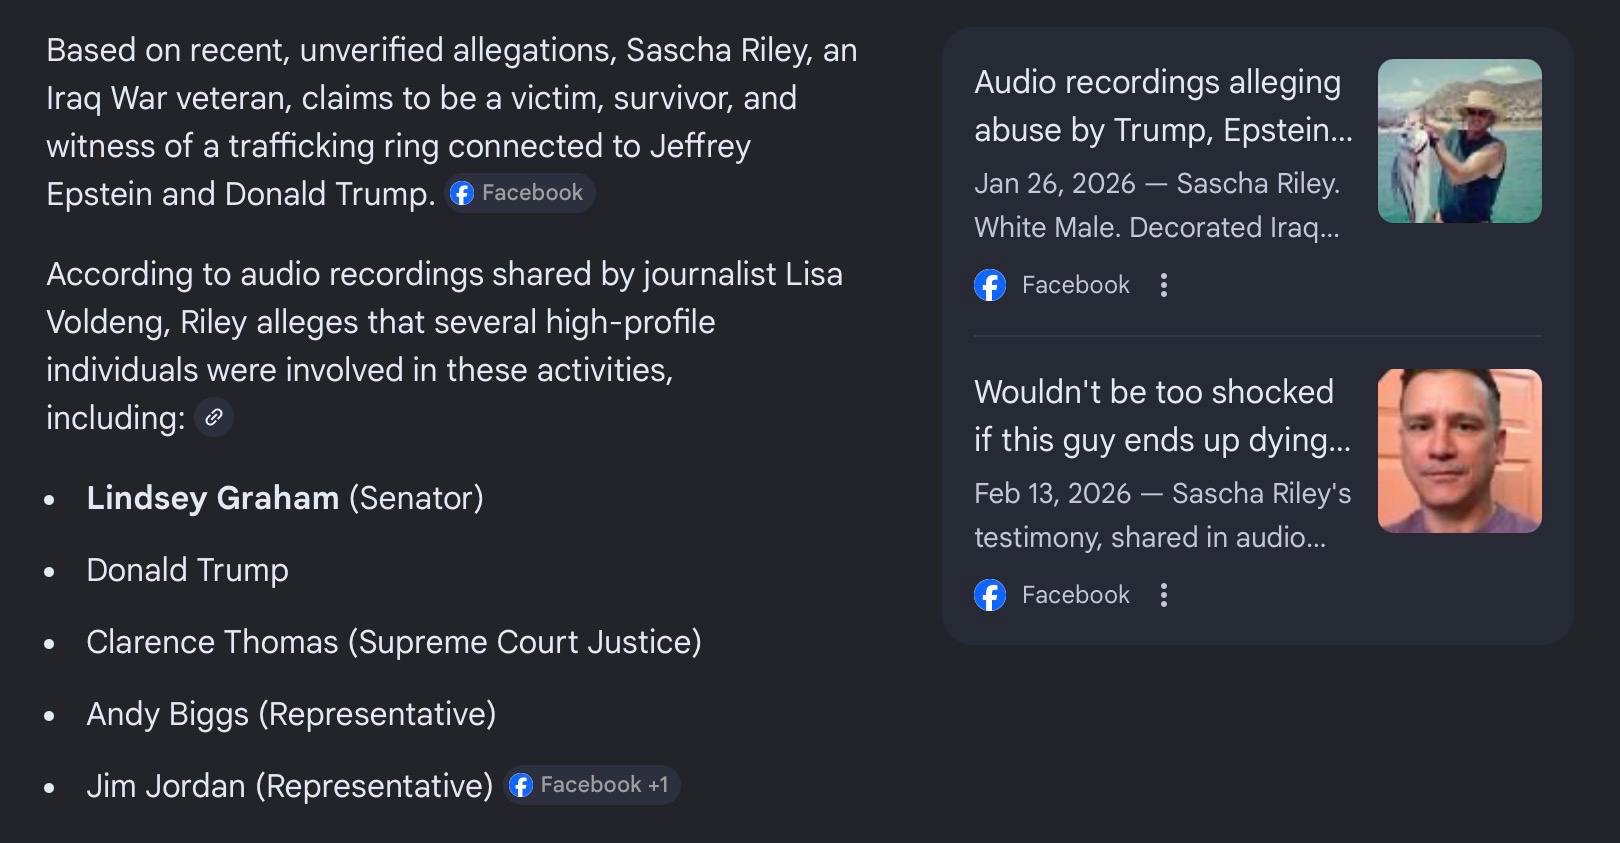Open the close-up face portrait thumbnail

point(1459,451)
